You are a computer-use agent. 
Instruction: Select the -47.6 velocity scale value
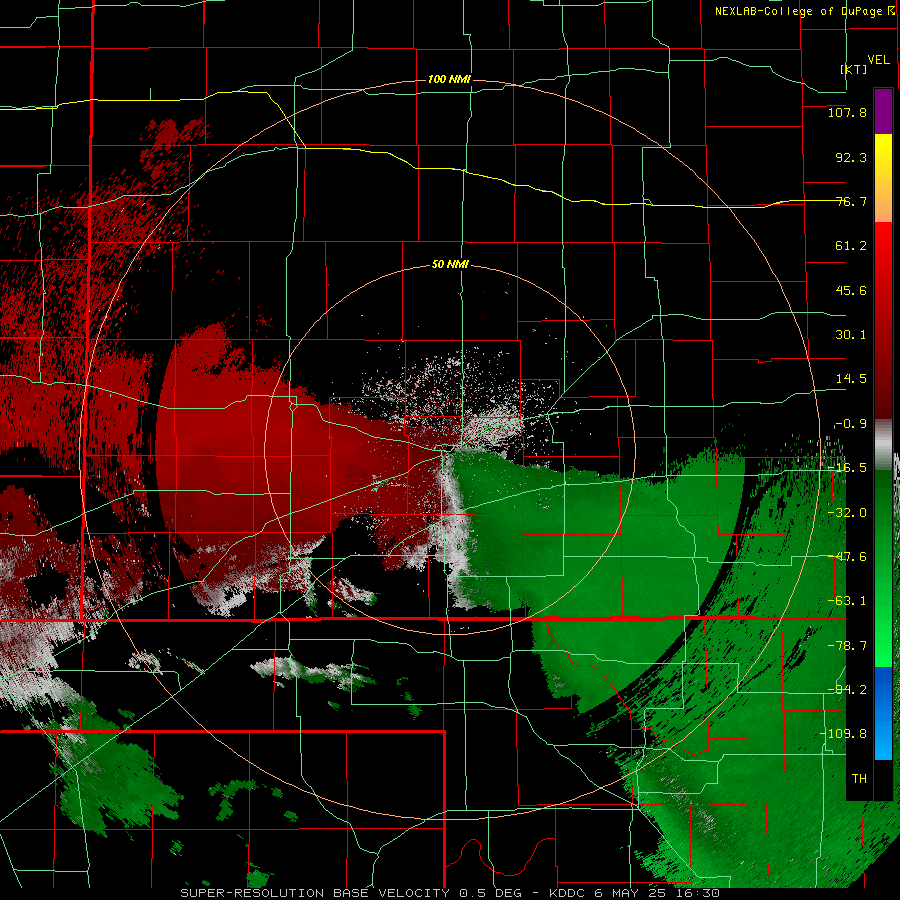[847, 557]
